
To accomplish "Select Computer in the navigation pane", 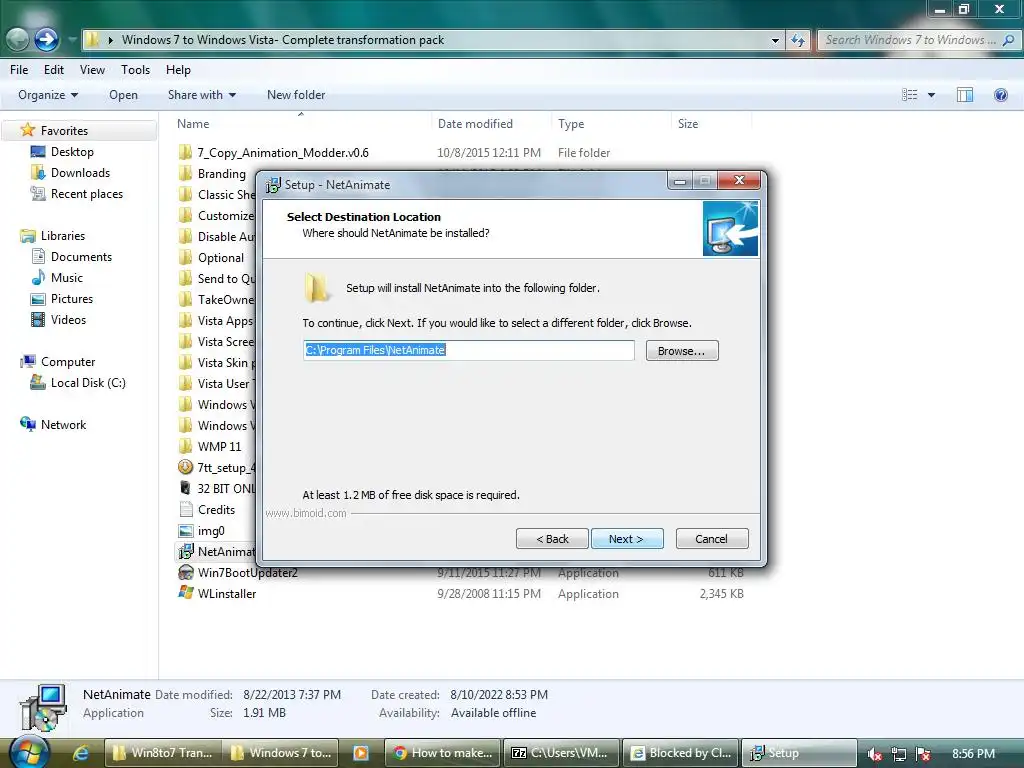I will 68,361.
